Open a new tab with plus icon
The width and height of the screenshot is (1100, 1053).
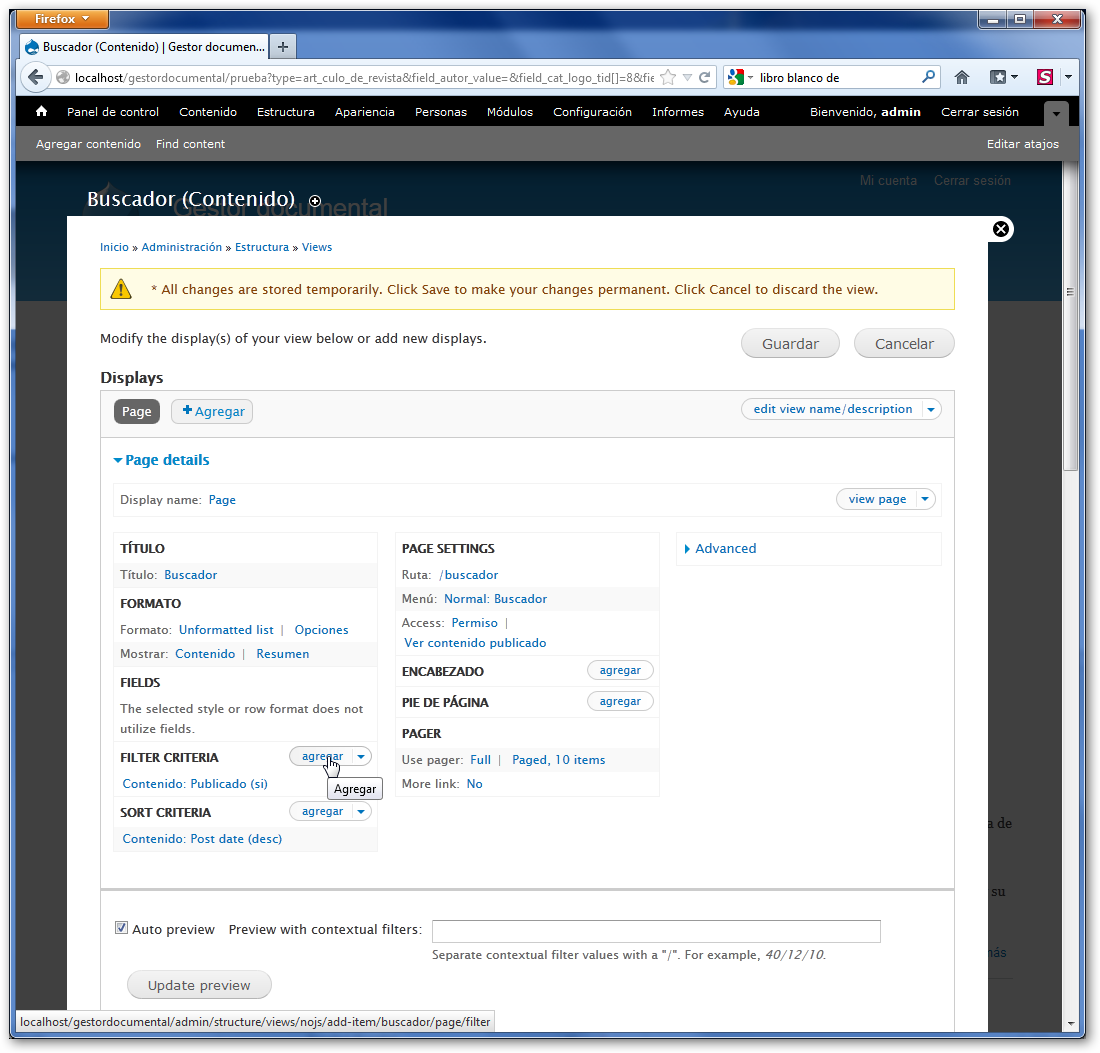[283, 47]
